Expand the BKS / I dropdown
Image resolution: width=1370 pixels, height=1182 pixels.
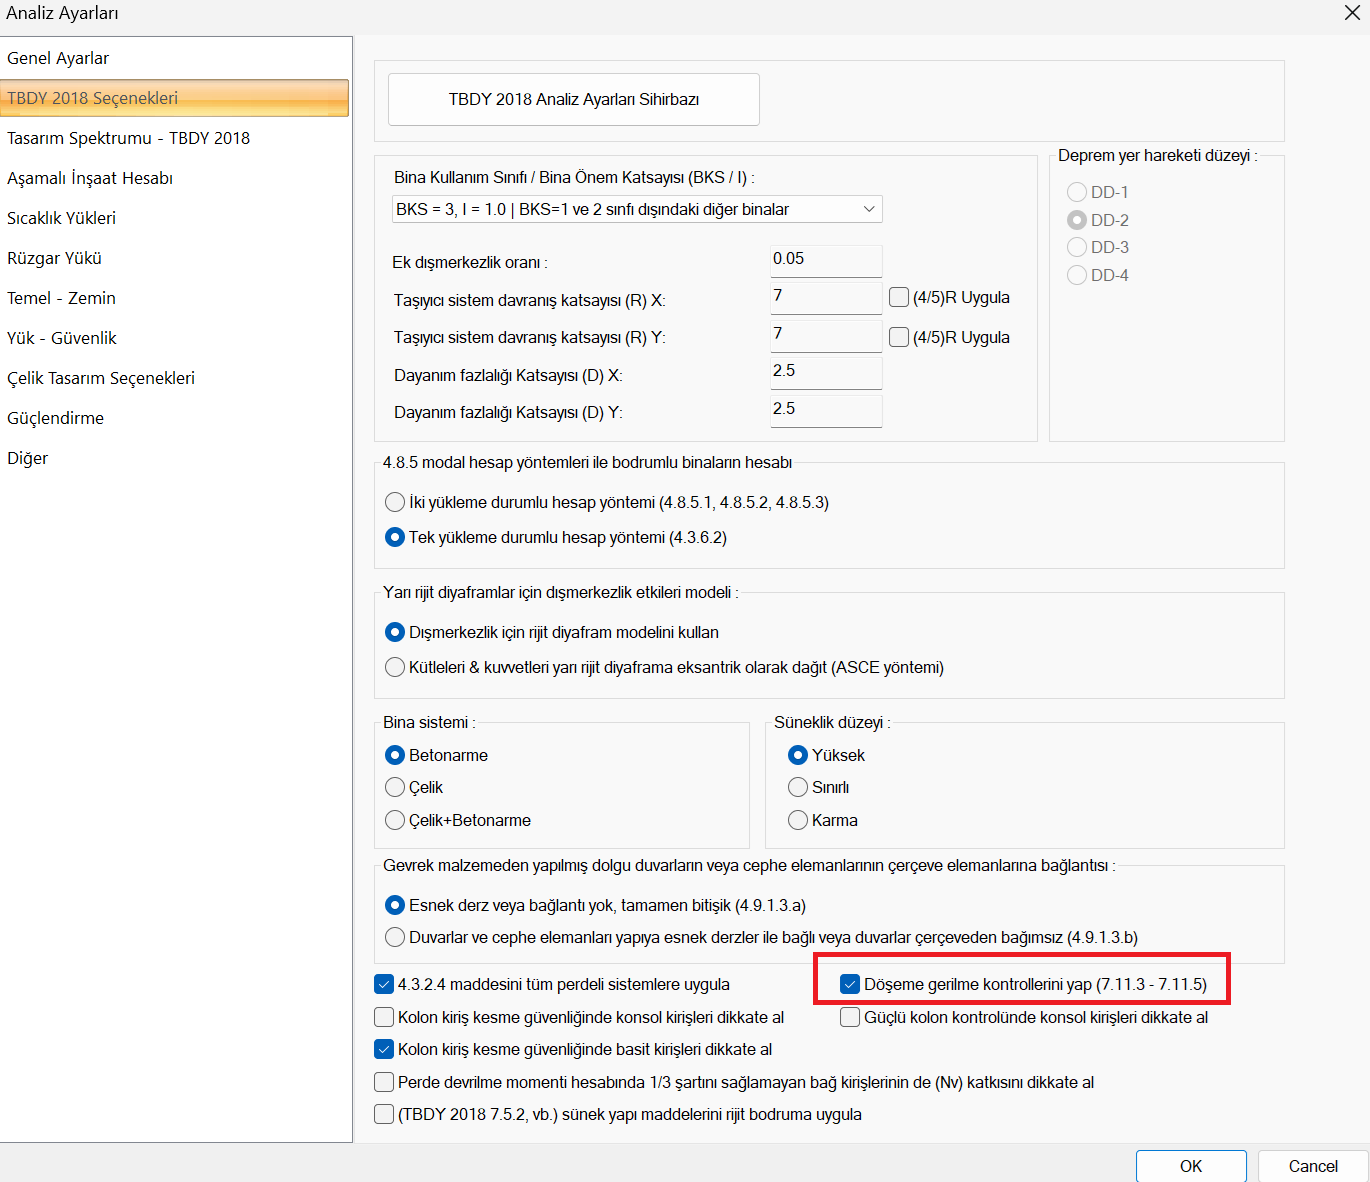pos(868,209)
